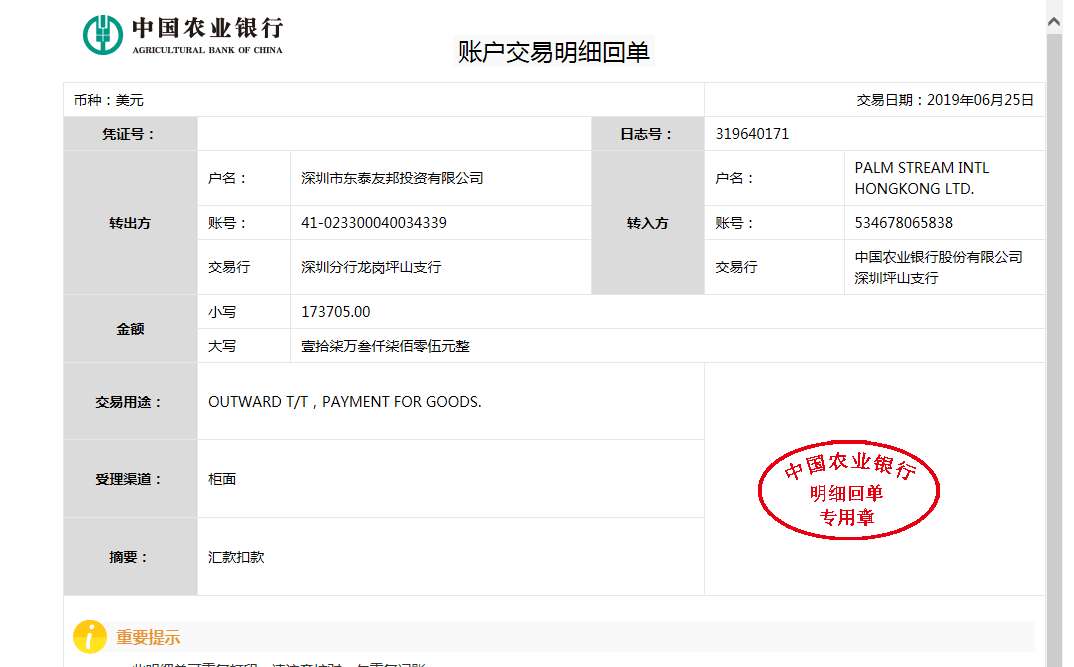1074x667 pixels.
Task: Click the 日志号 label cell
Action: [648, 134]
